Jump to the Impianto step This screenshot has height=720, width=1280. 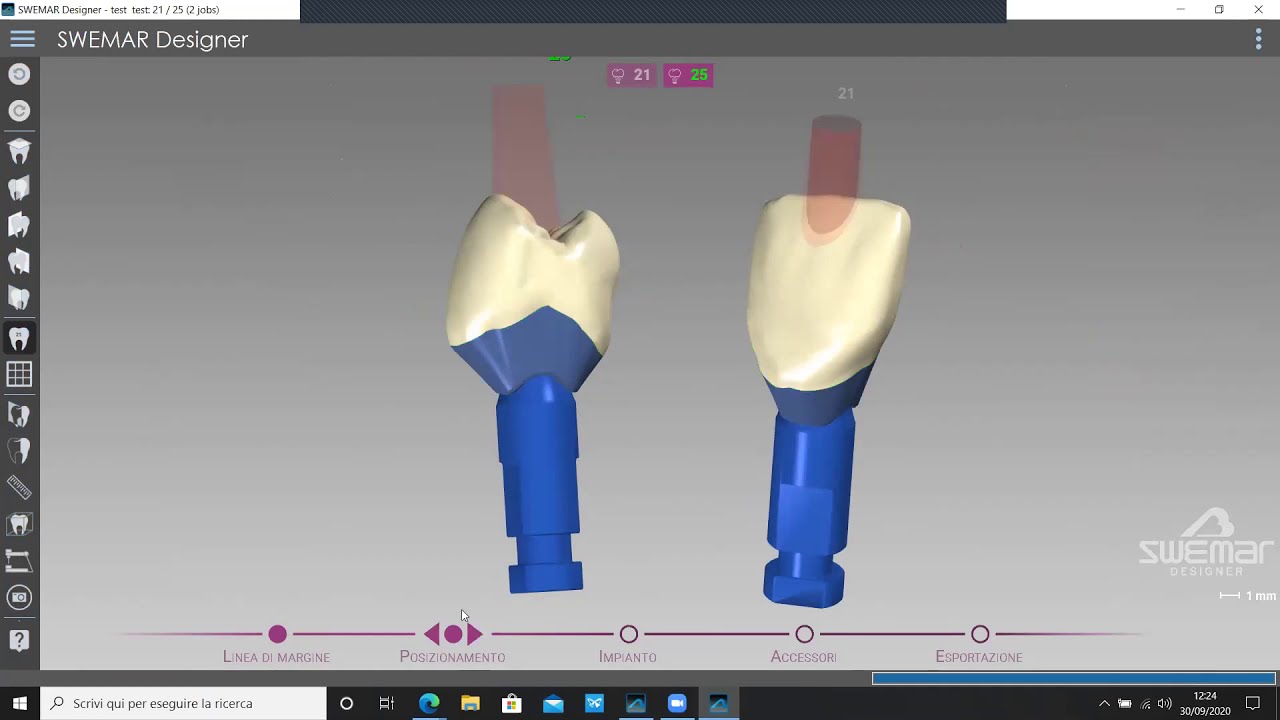[628, 634]
